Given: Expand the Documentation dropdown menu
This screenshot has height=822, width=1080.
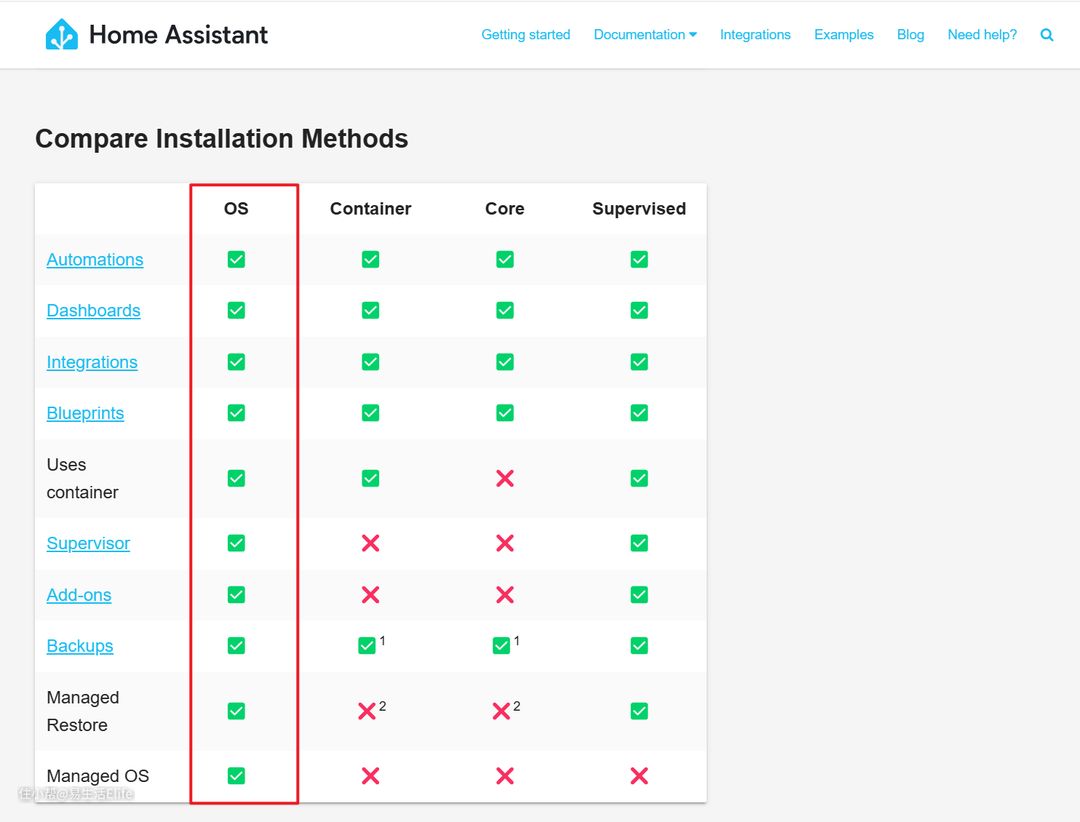Looking at the screenshot, I should pos(645,35).
